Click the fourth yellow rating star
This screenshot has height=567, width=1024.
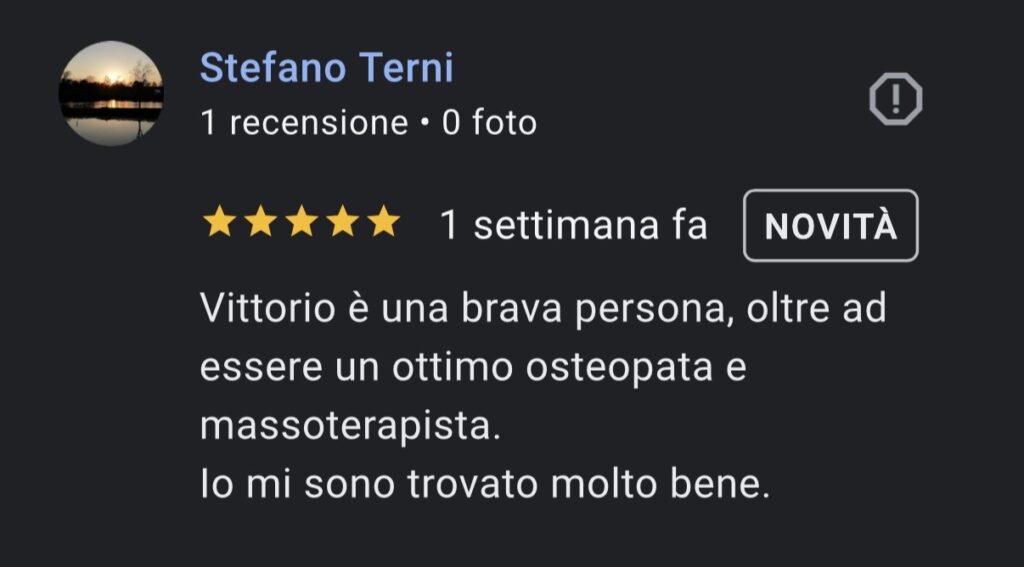pyautogui.click(x=342, y=223)
